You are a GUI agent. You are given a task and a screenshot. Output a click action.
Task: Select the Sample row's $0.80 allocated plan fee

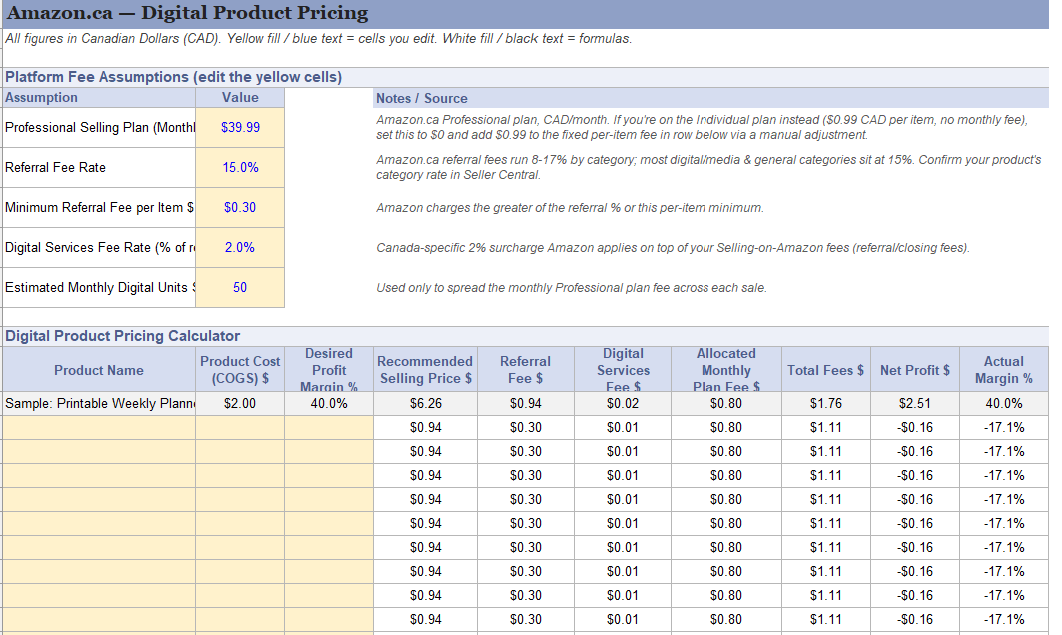(x=726, y=403)
